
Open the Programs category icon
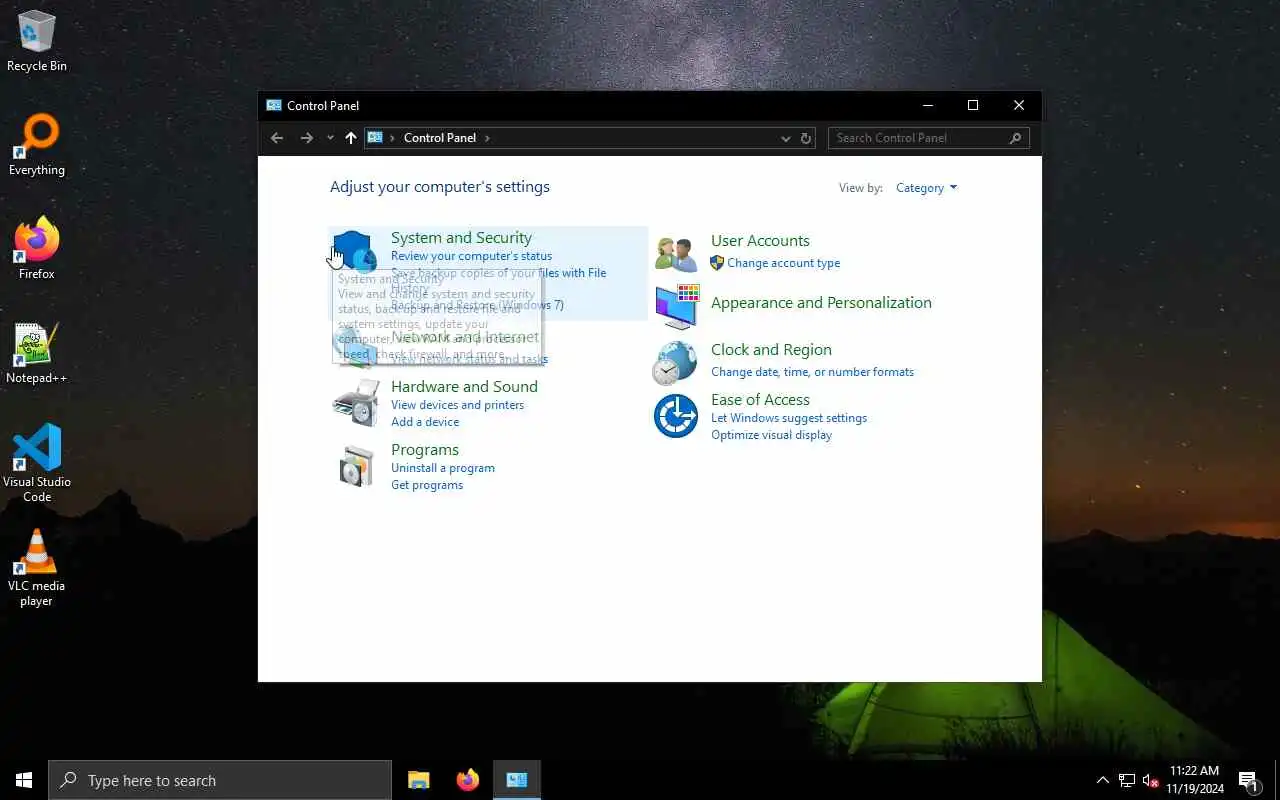point(355,466)
